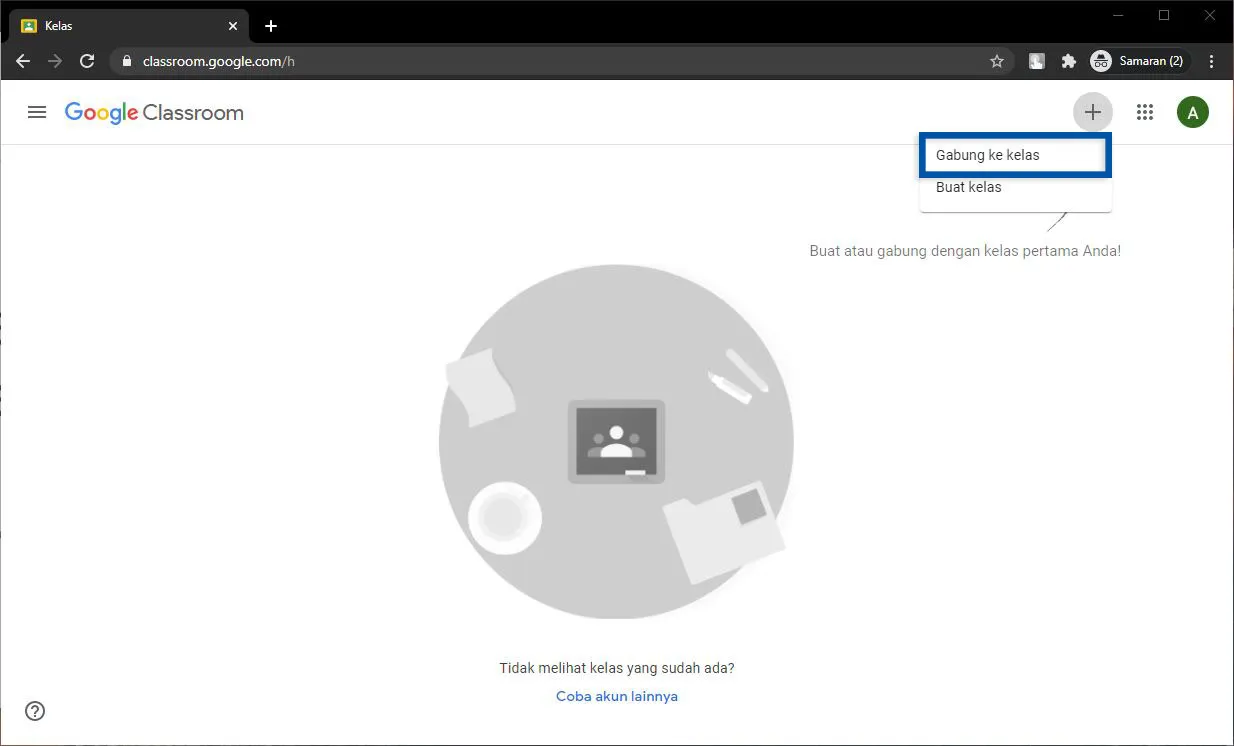Click the site security padlock icon

click(x=126, y=61)
